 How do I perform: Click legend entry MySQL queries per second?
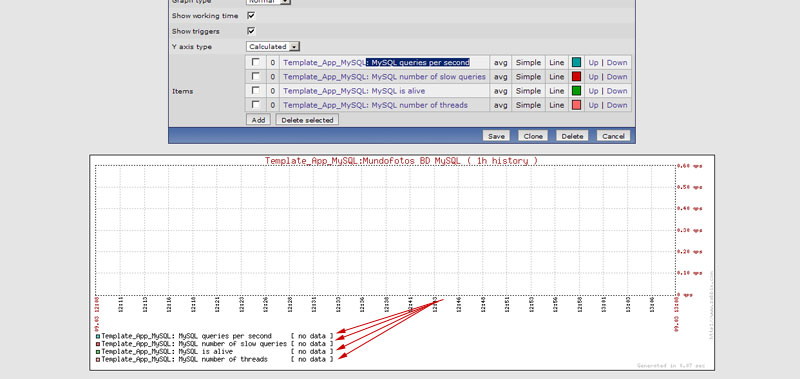(186, 336)
